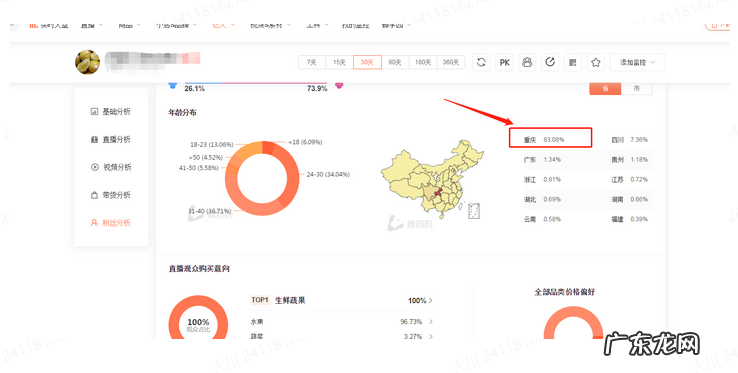Expand the TOP1 生鲜蔬果 100% arrow
The image size is (738, 373).
click(431, 300)
